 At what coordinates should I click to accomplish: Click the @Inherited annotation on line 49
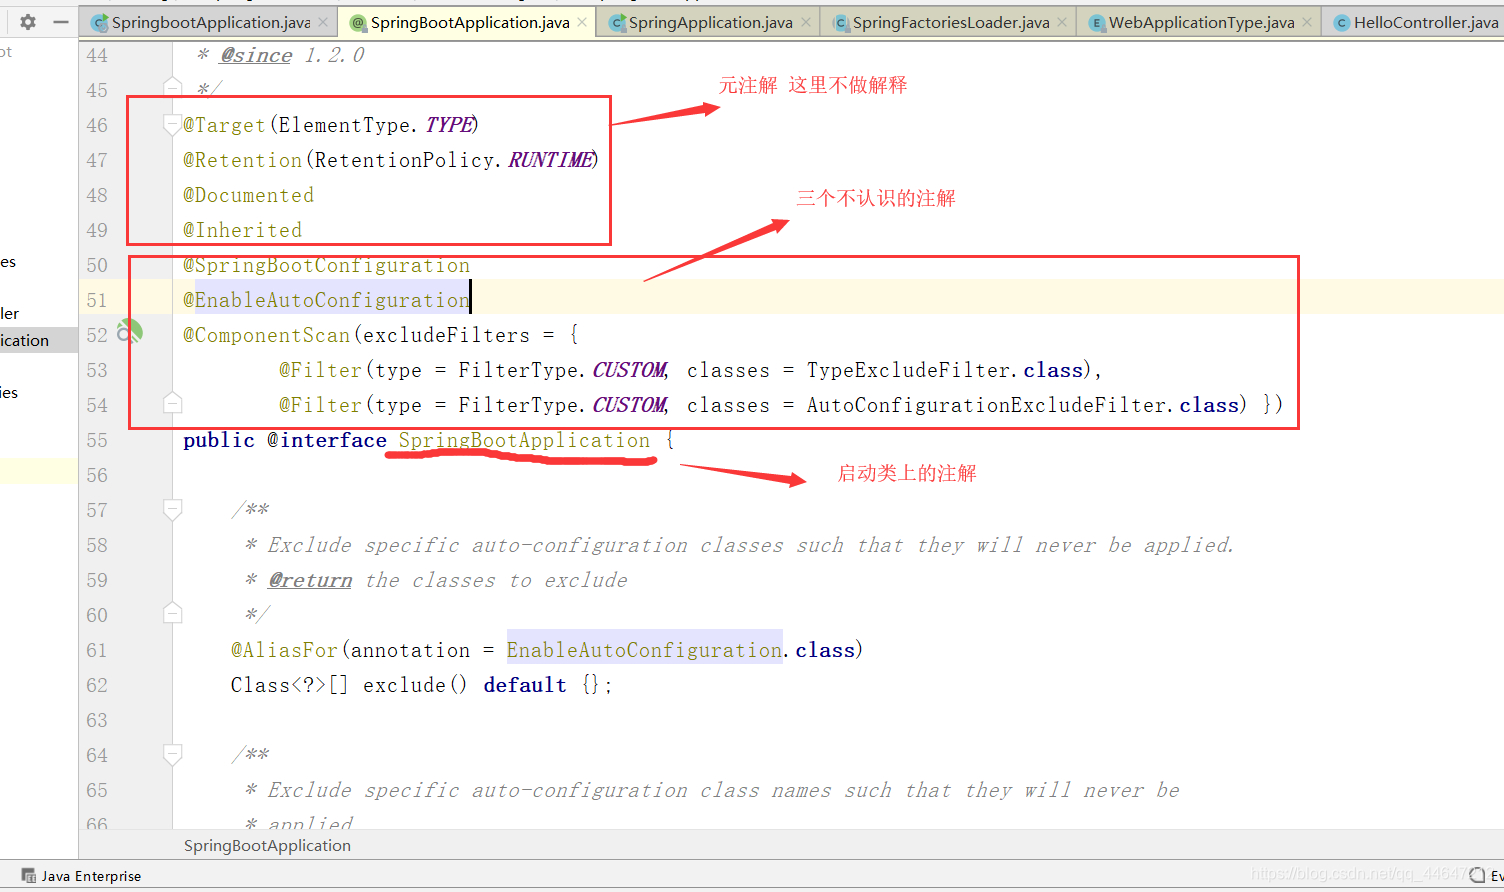242,230
